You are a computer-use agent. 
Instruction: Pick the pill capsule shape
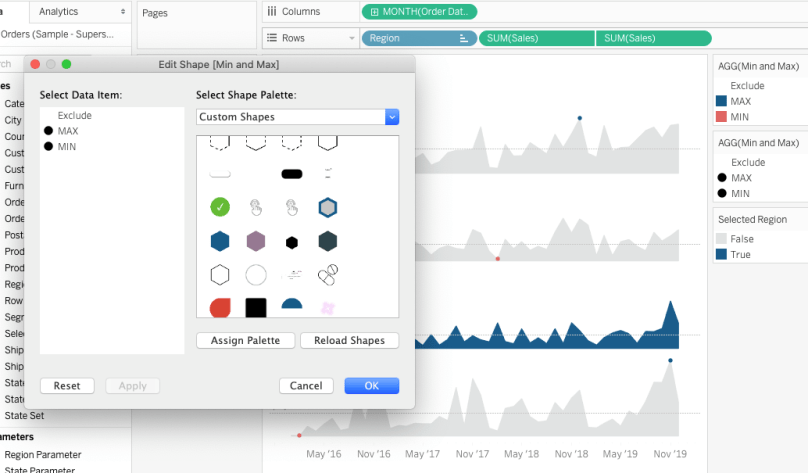tap(327, 275)
